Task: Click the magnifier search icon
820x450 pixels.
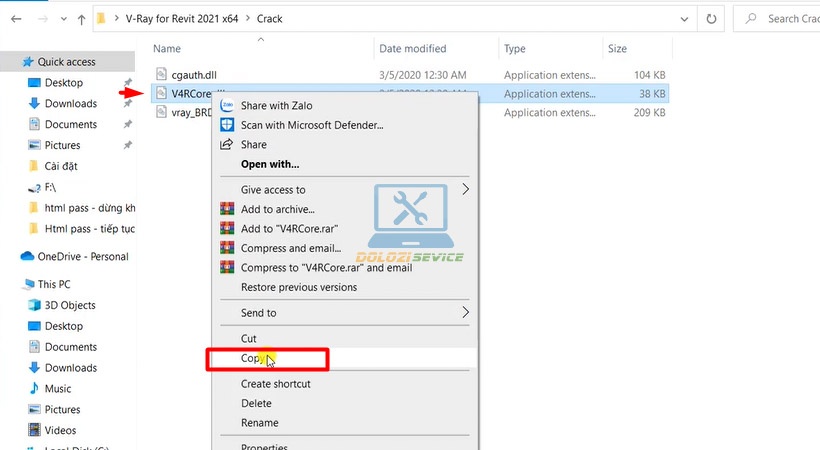Action: point(751,19)
